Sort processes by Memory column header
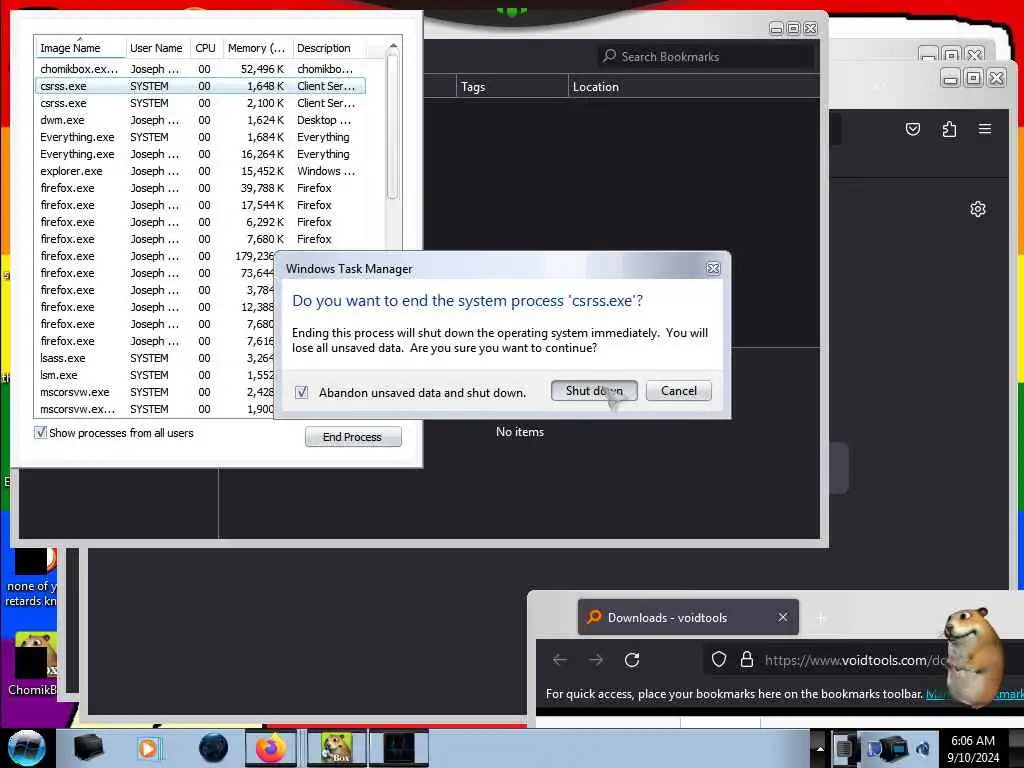This screenshot has width=1024, height=768. pos(257,48)
